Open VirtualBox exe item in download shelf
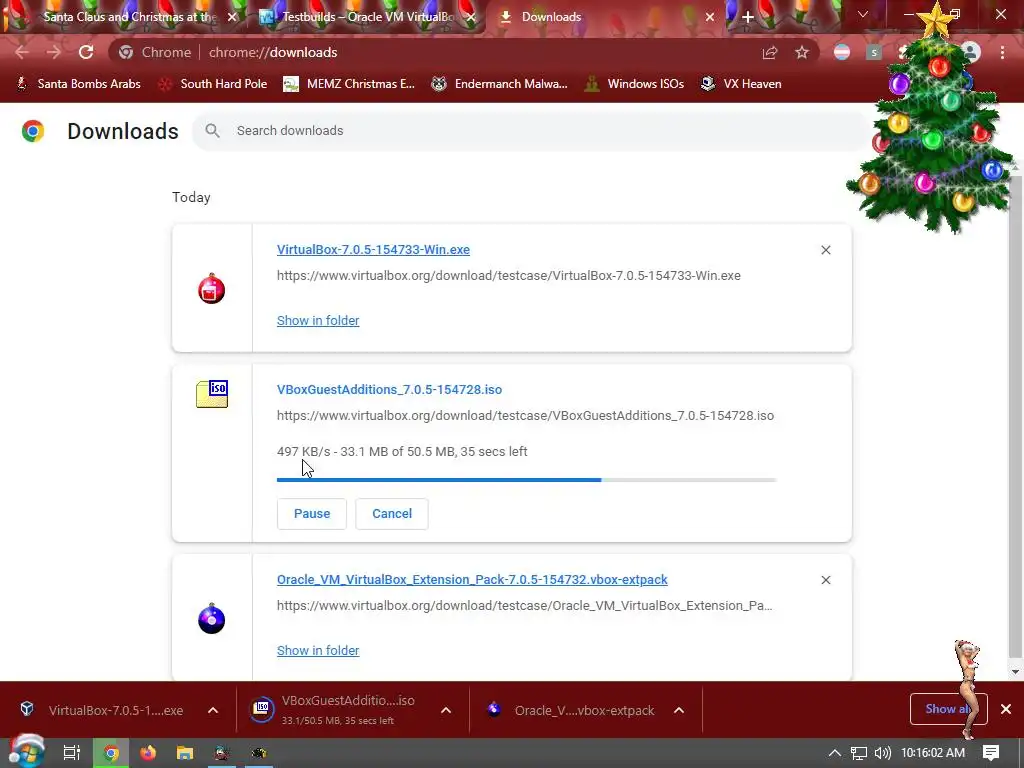This screenshot has height=768, width=1024. click(x=104, y=710)
